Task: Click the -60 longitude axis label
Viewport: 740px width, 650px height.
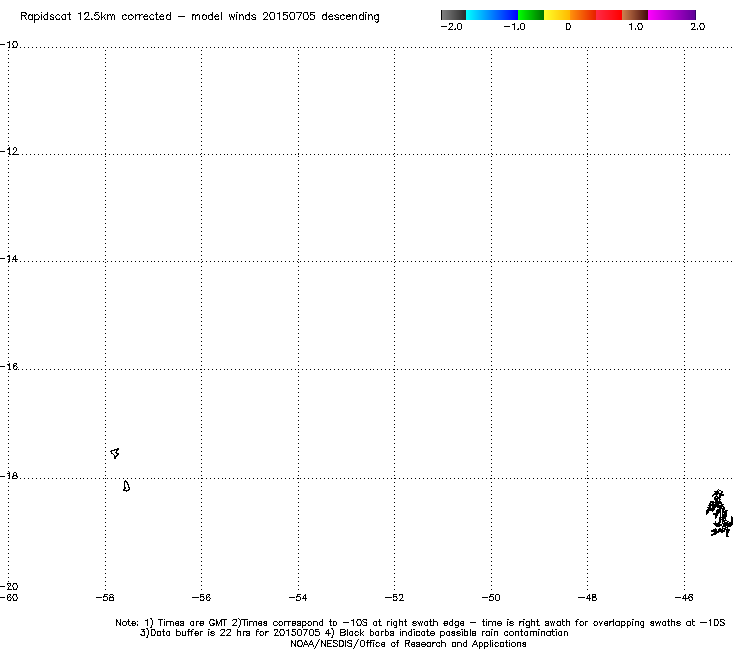Action: tap(9, 598)
